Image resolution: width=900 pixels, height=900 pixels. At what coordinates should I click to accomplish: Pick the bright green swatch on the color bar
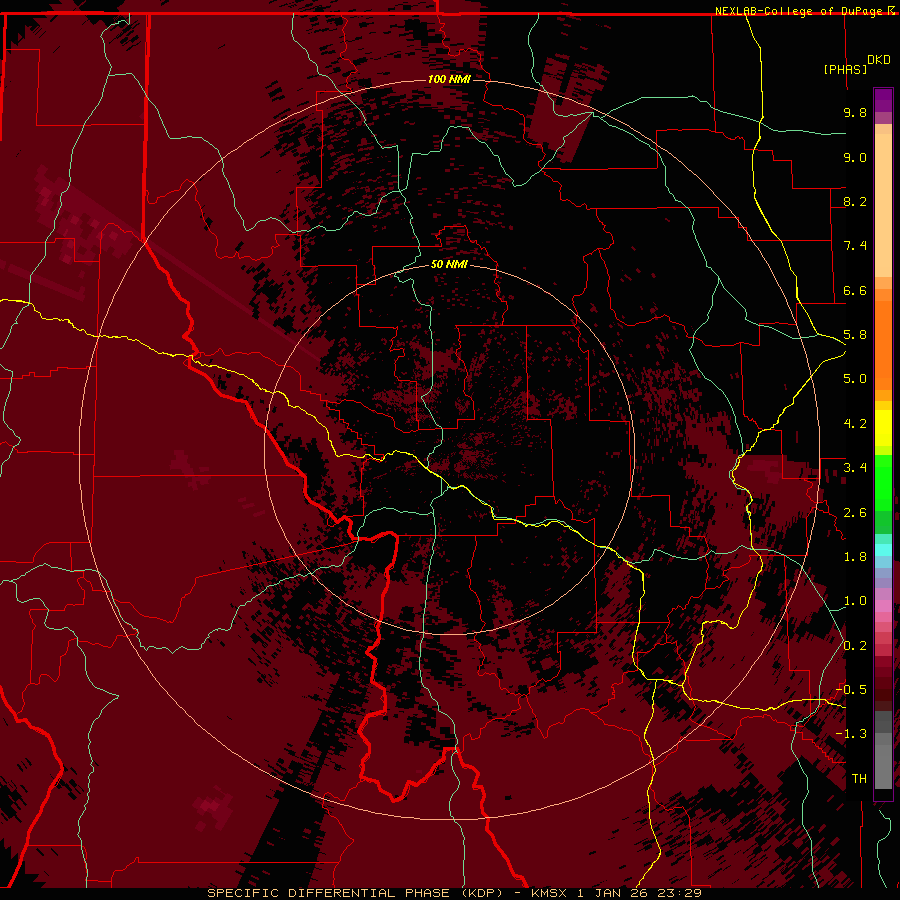883,483
